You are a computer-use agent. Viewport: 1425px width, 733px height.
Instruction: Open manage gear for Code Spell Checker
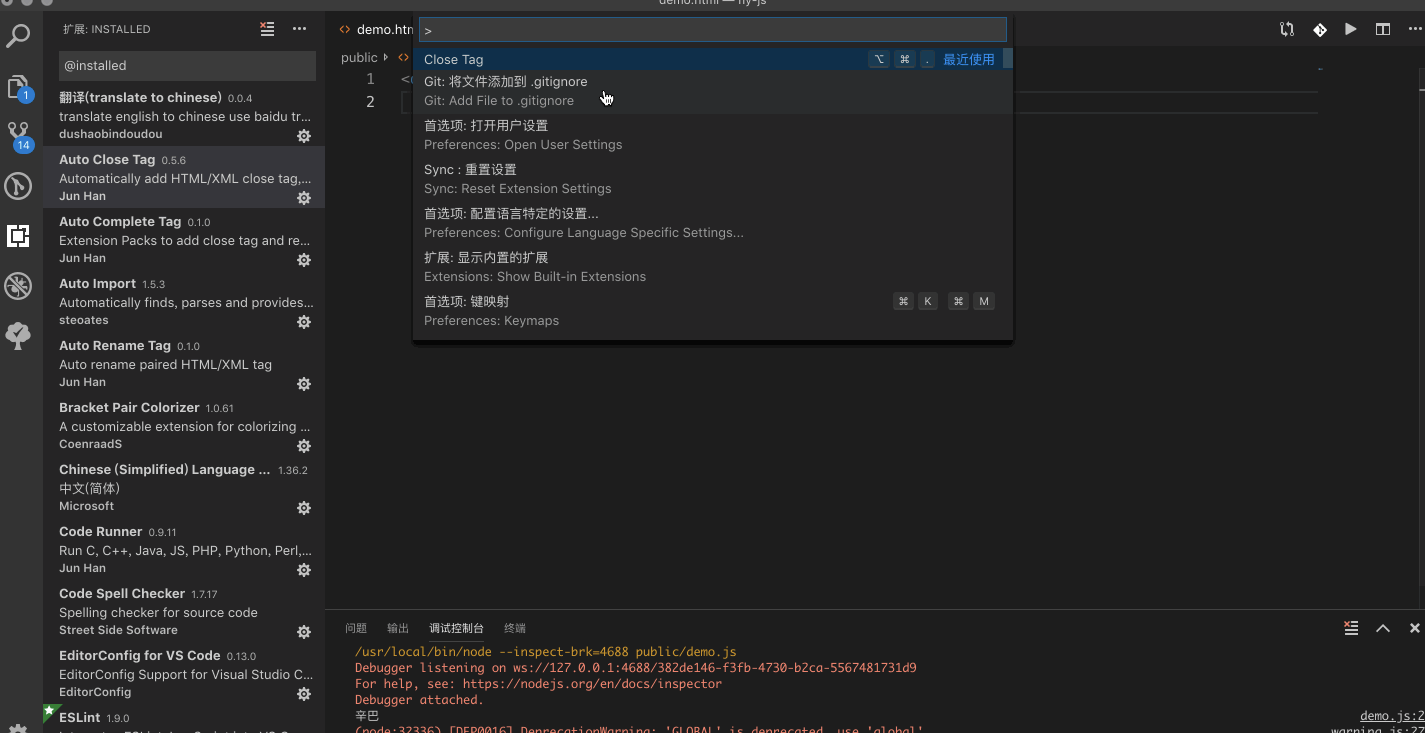[x=304, y=632]
